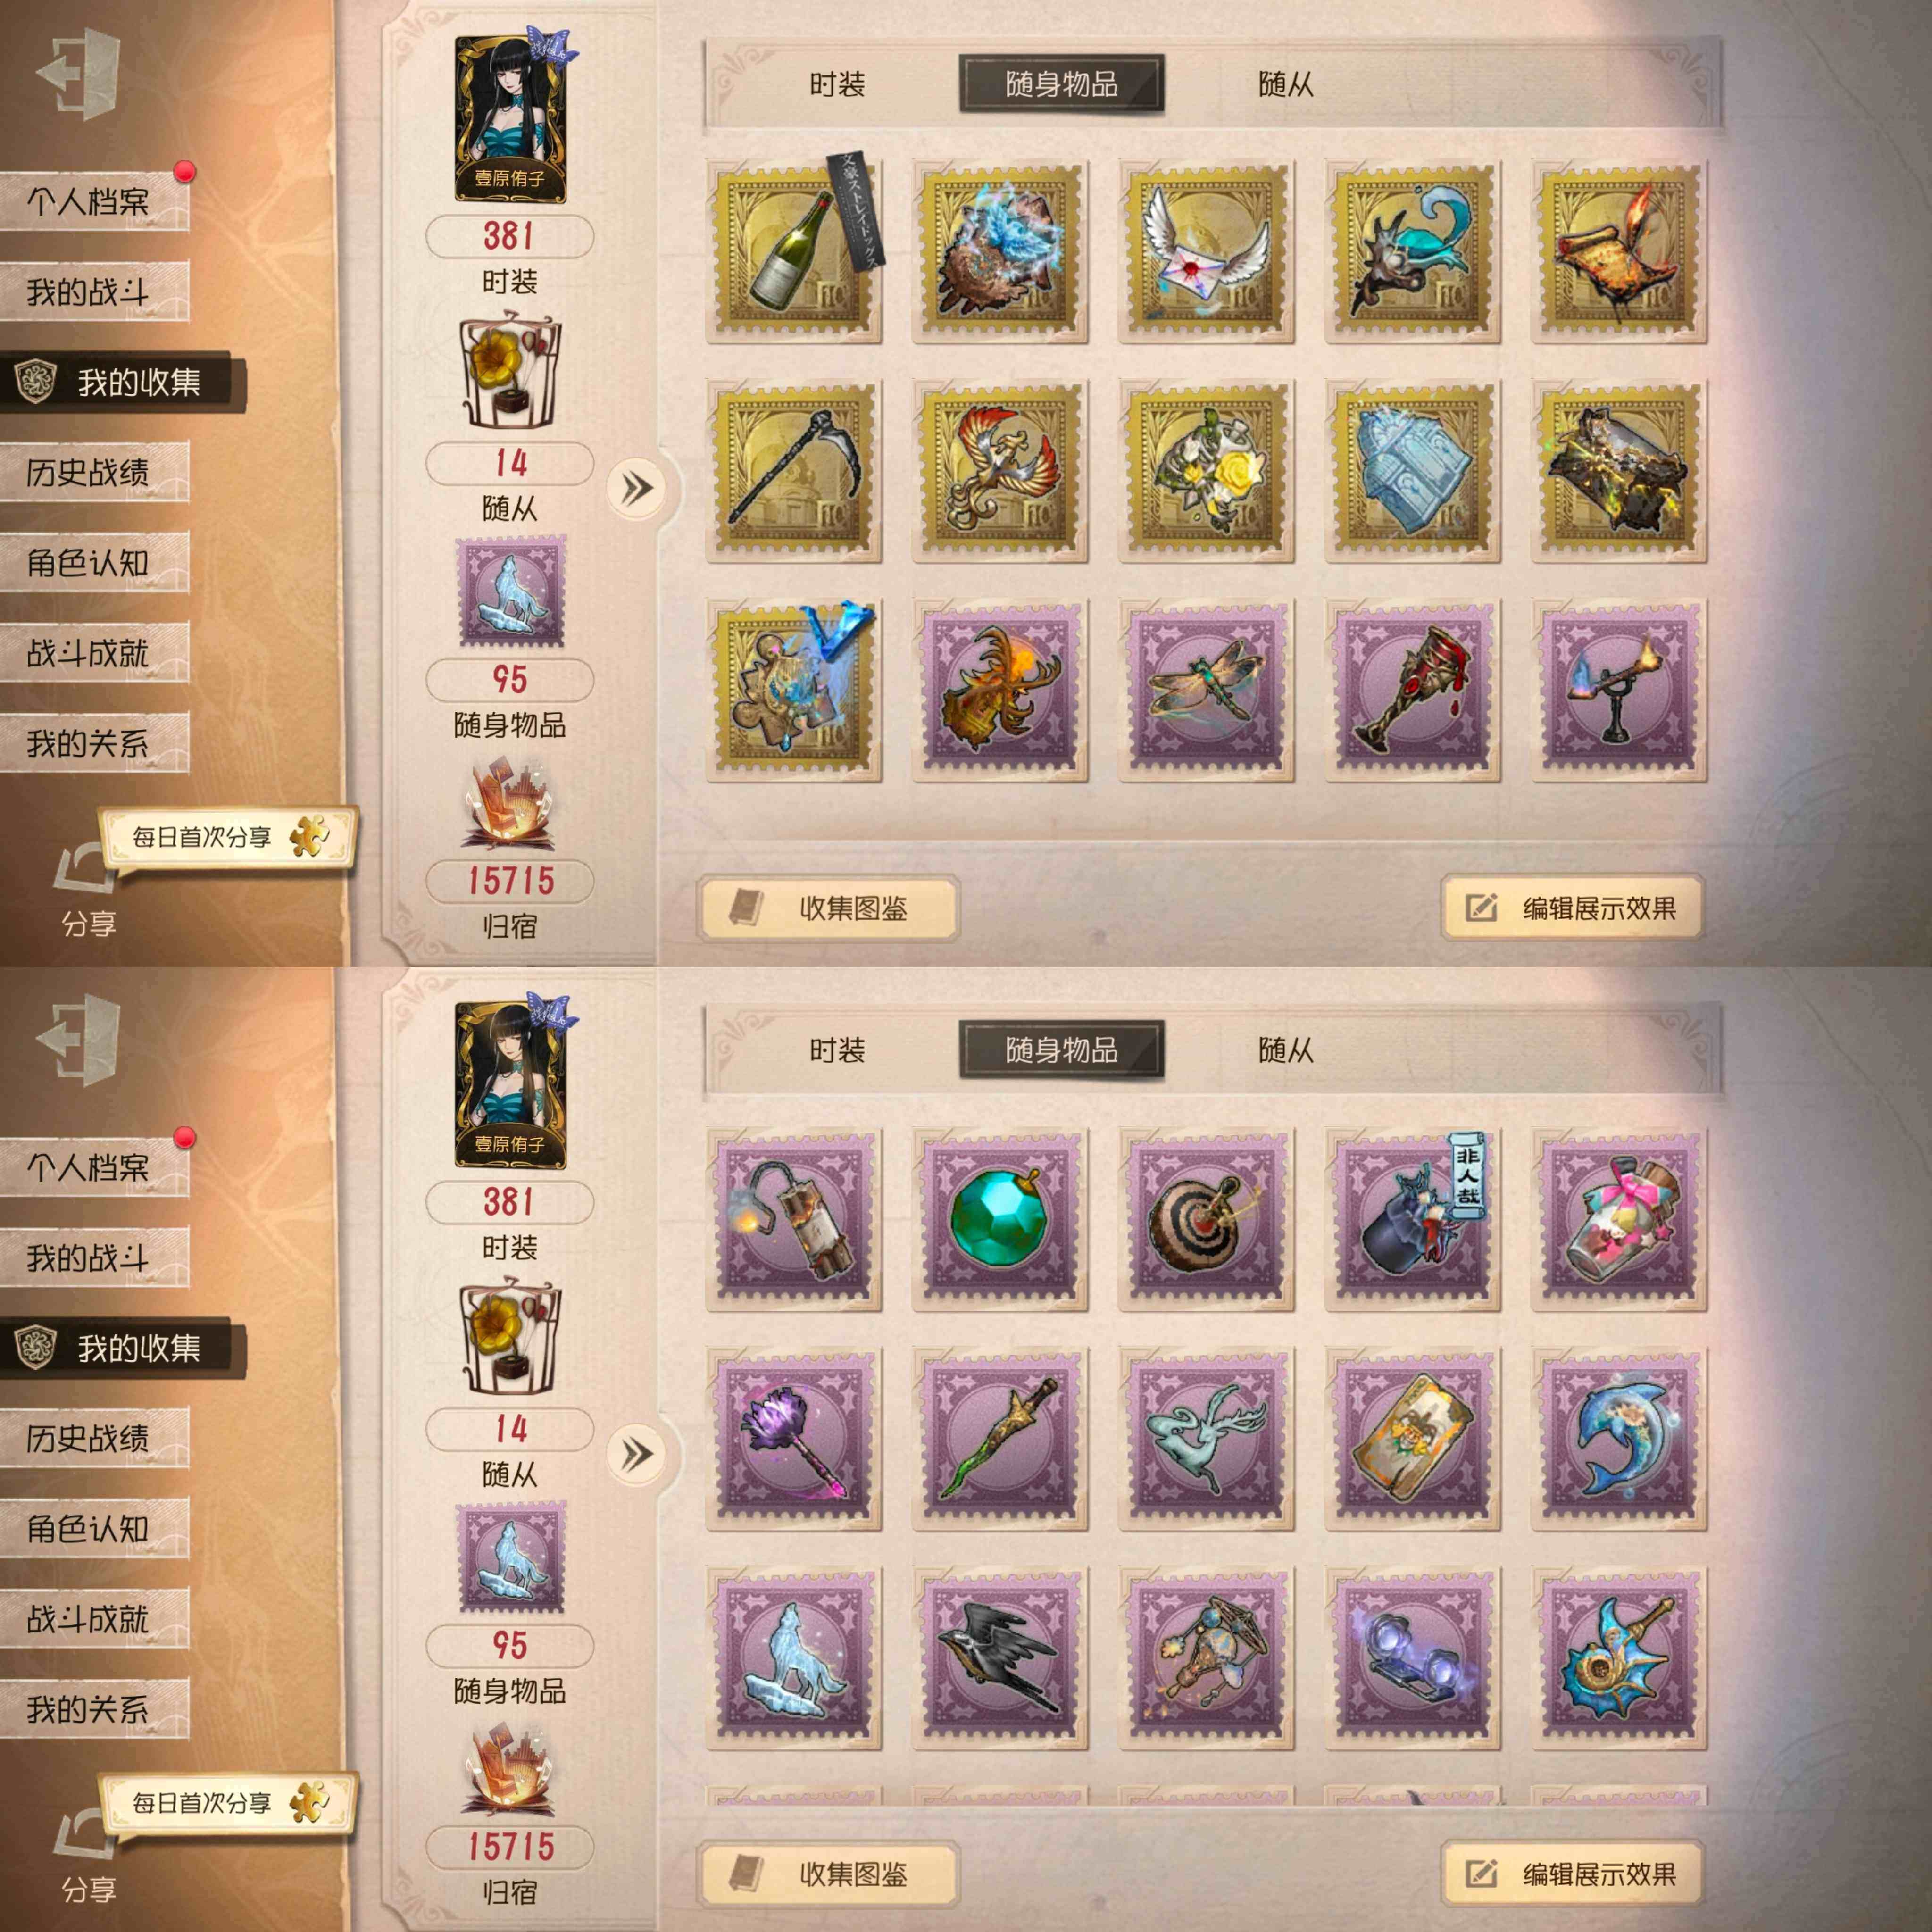1932x1932 pixels.
Task: Choose the dragonfly accessory stamp
Action: 1206,690
